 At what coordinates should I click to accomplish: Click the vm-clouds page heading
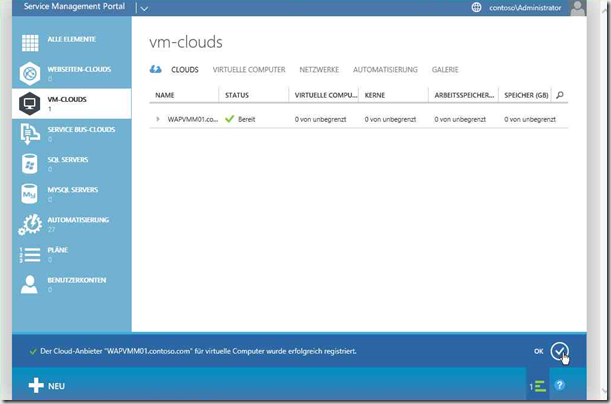[x=185, y=42]
